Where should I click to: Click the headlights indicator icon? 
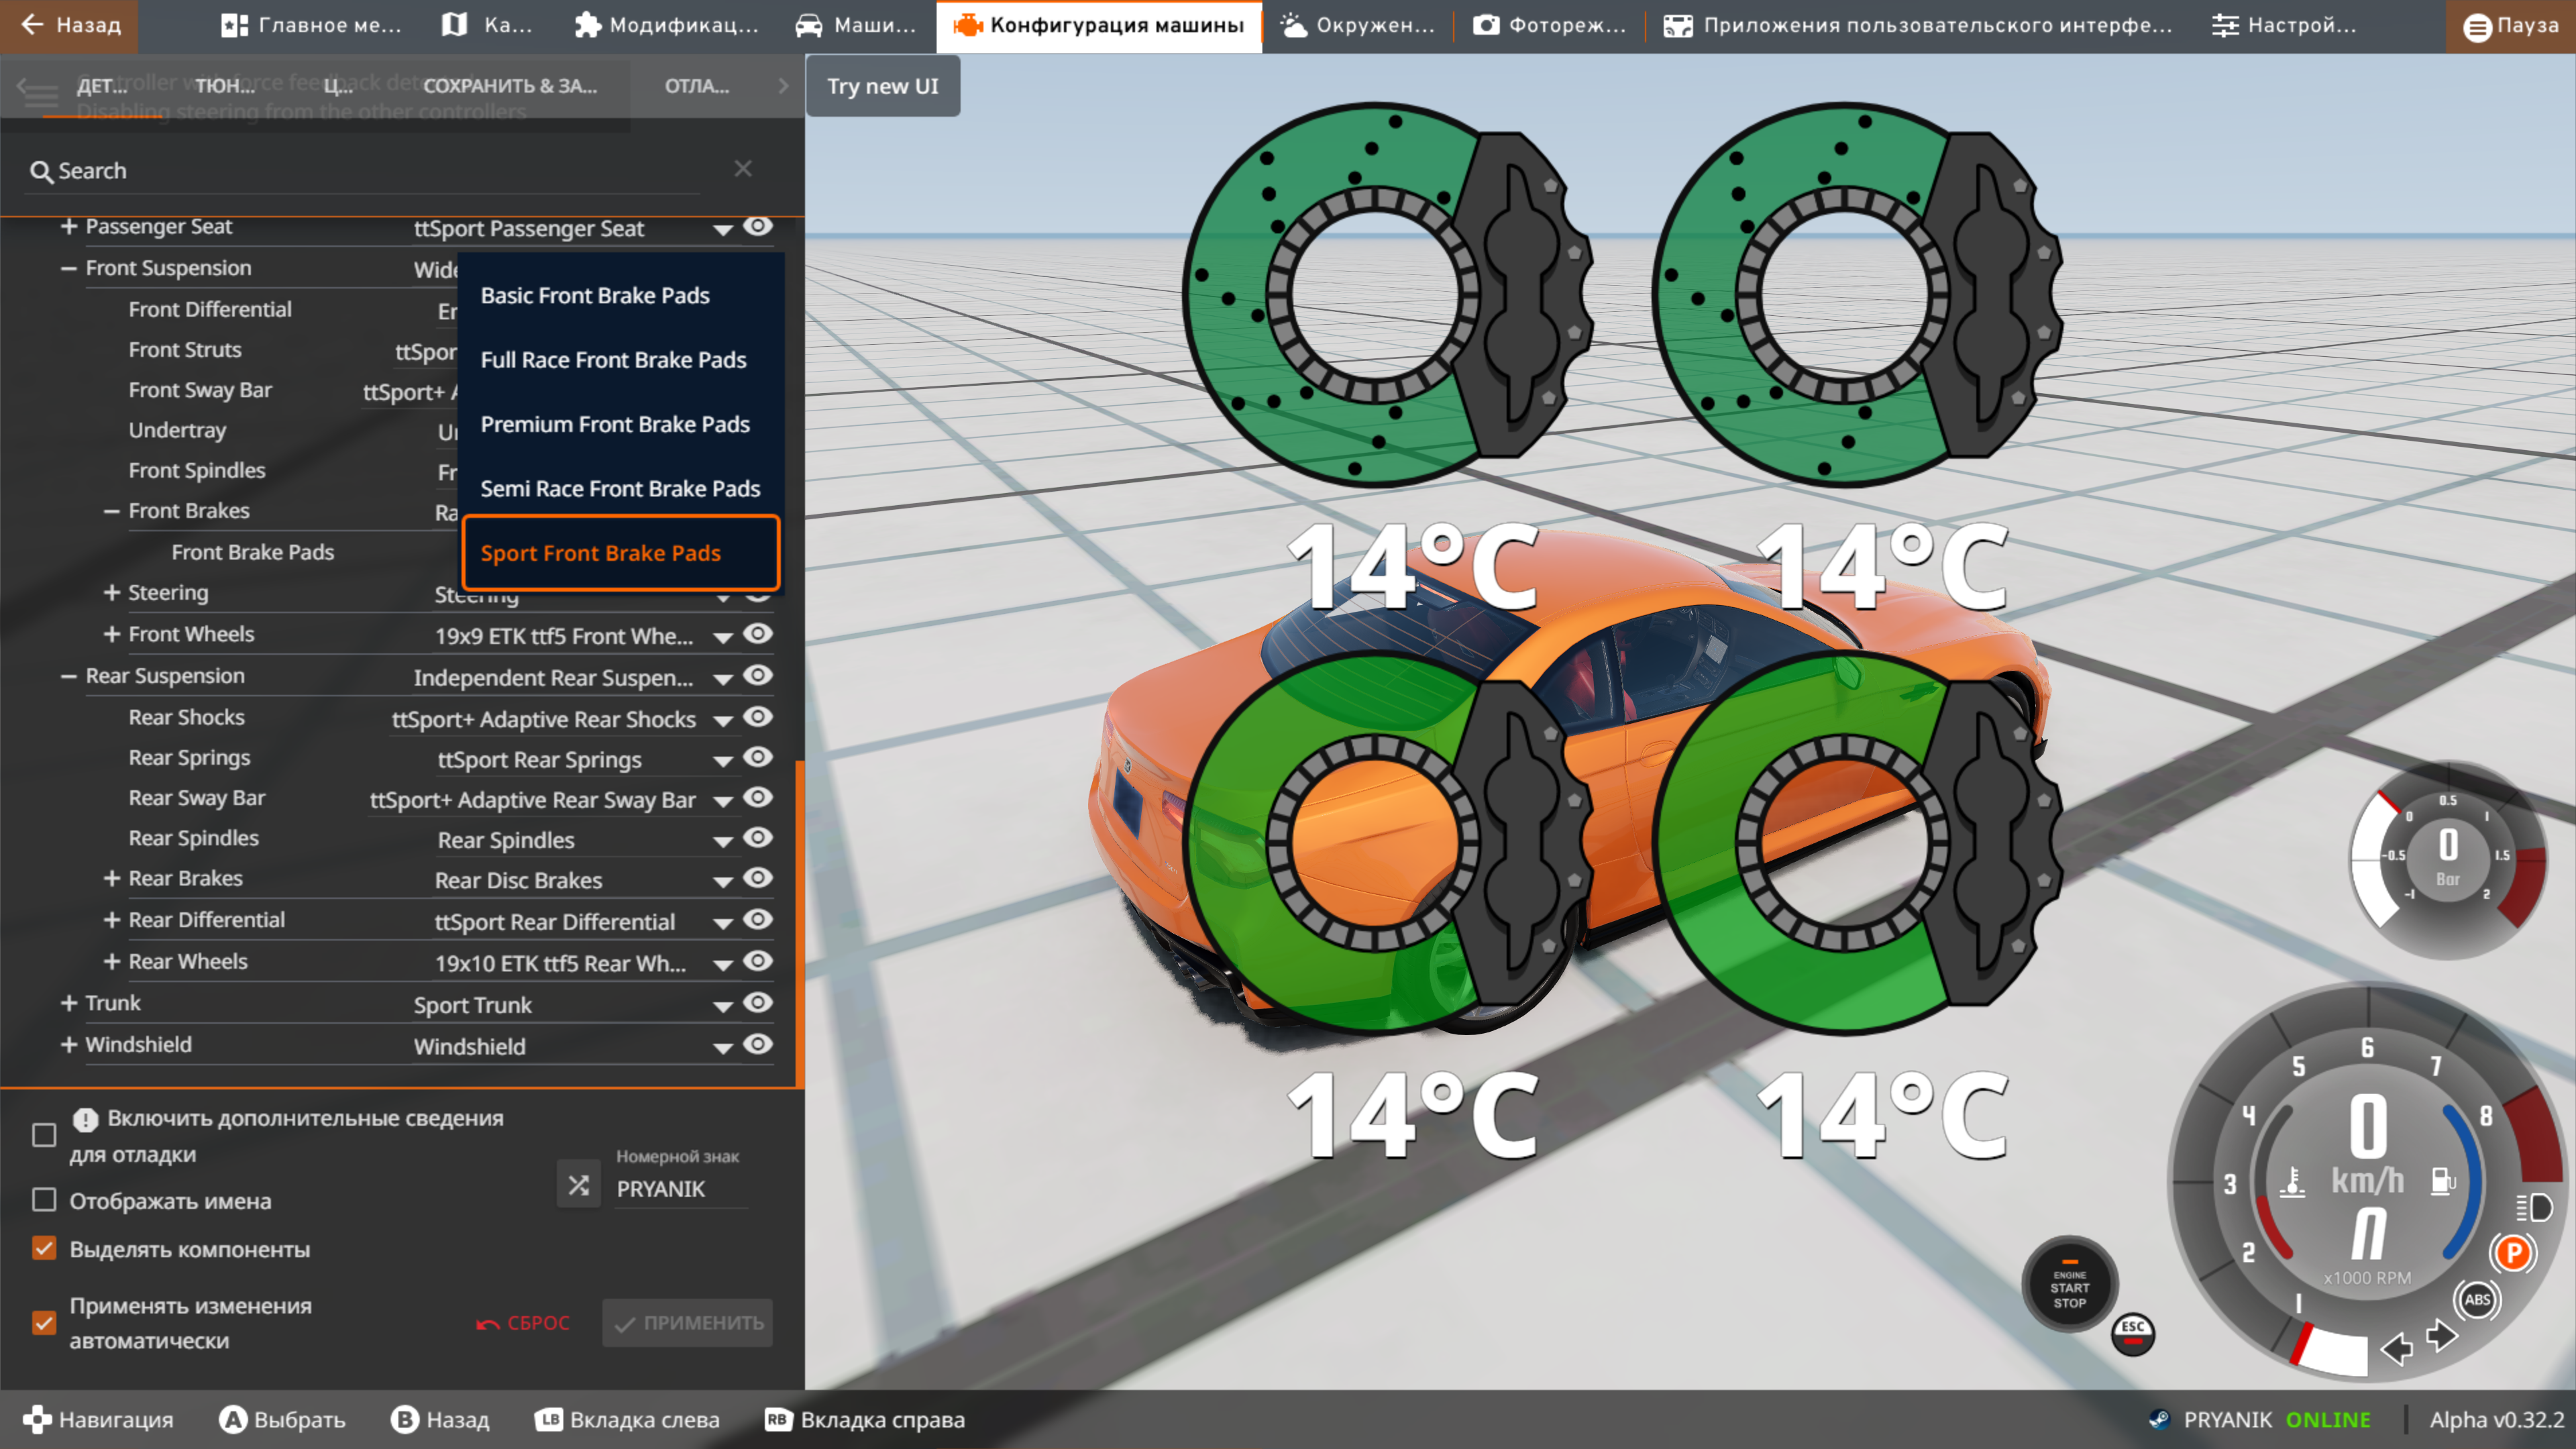(x=2535, y=1208)
